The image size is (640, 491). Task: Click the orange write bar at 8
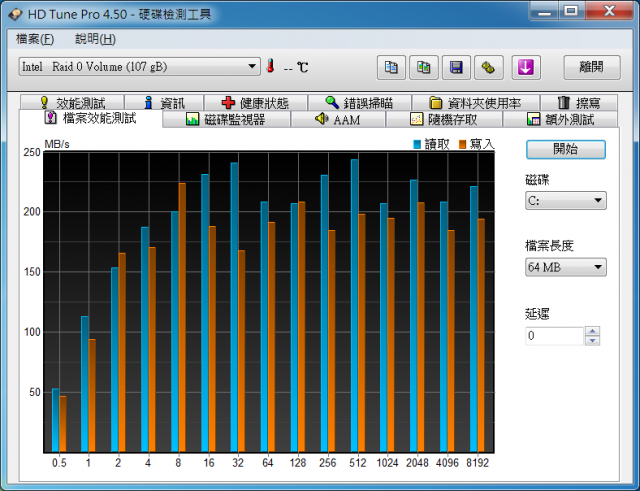coord(182,317)
